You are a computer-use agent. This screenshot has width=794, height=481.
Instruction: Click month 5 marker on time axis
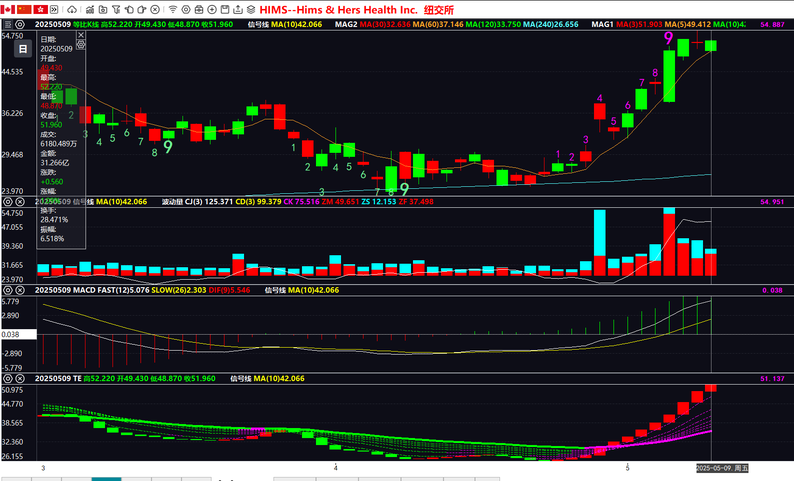point(627,468)
